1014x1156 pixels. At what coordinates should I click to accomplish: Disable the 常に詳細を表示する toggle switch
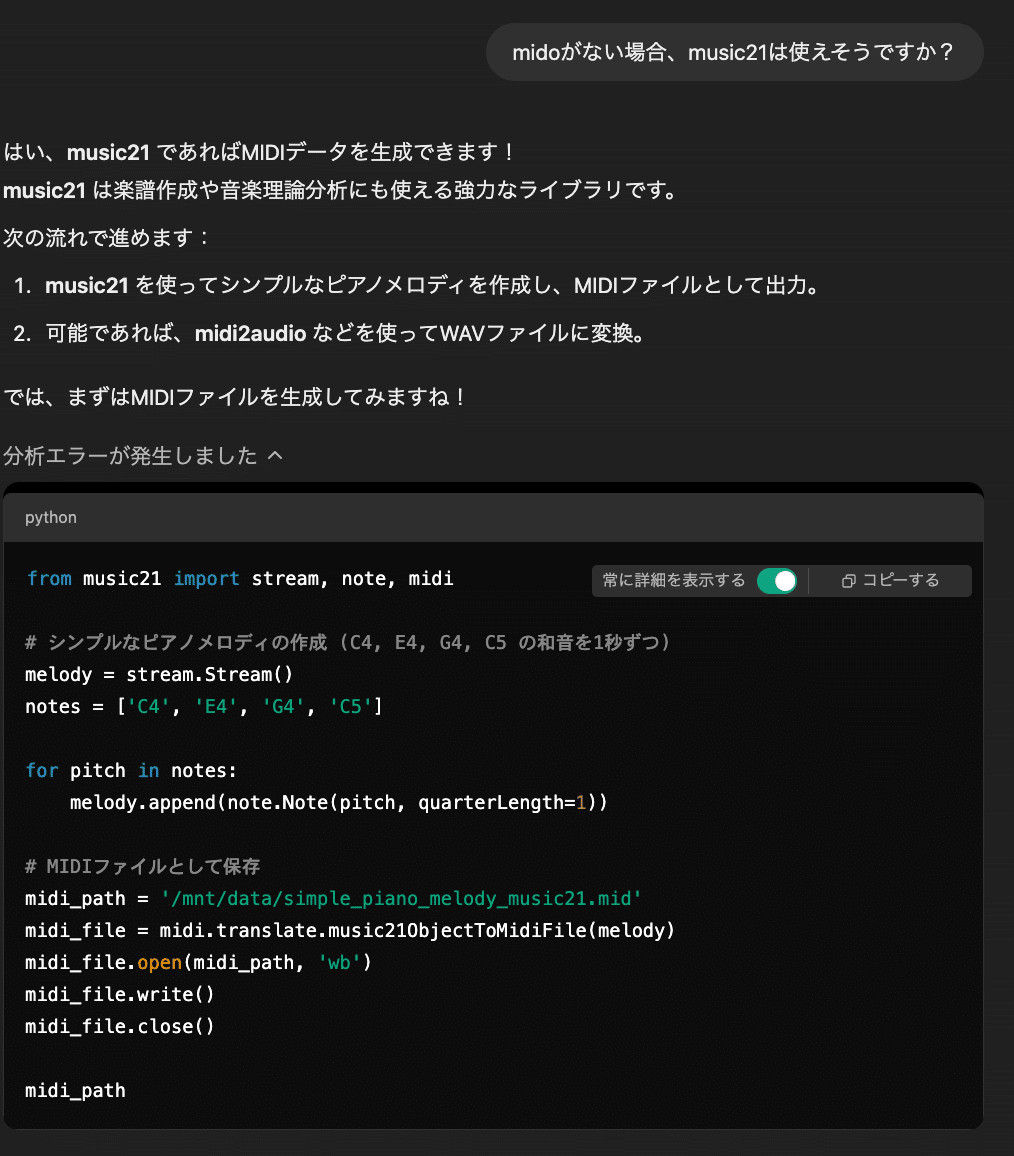[x=776, y=581]
